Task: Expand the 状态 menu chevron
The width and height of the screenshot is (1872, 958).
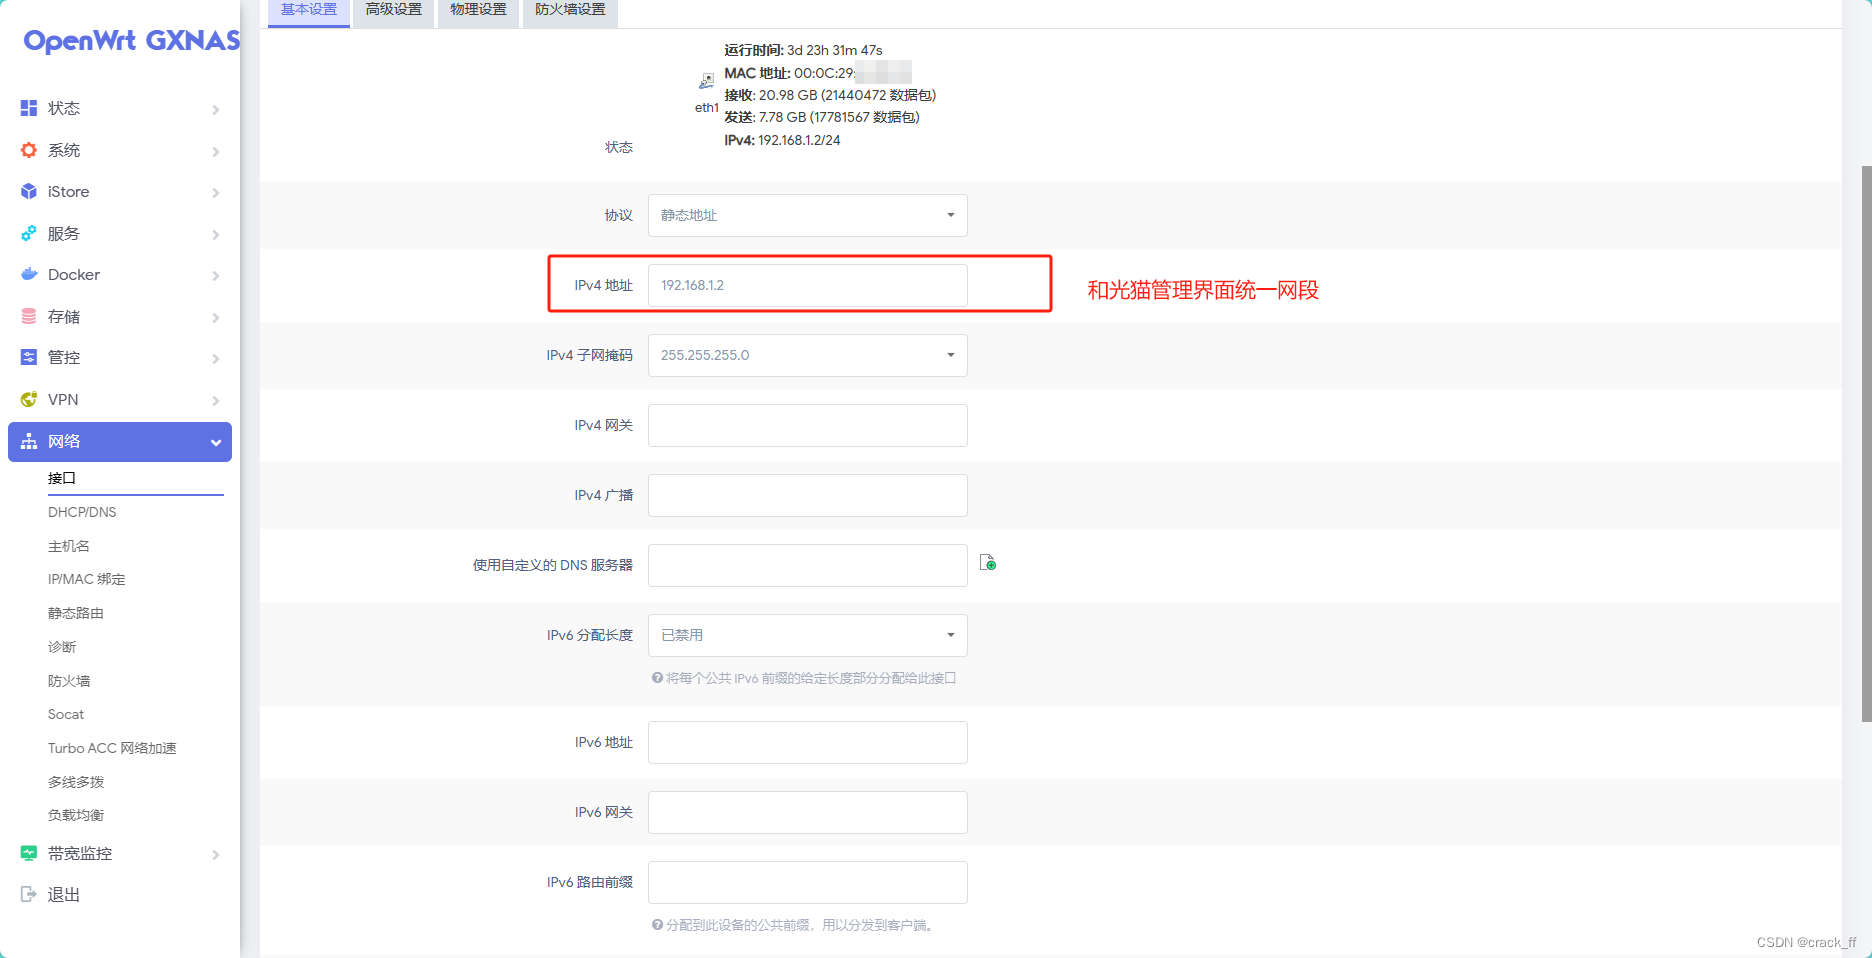Action: pyautogui.click(x=216, y=109)
